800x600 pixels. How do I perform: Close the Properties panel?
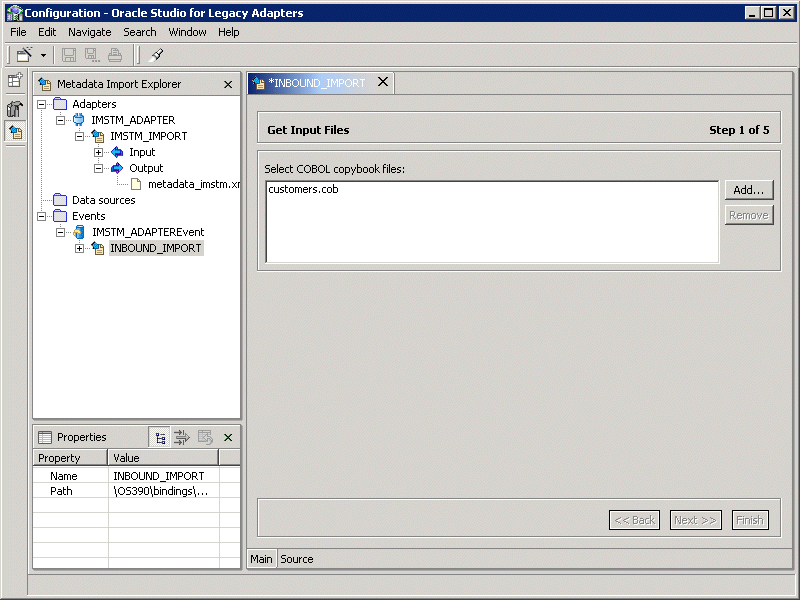[x=228, y=438]
